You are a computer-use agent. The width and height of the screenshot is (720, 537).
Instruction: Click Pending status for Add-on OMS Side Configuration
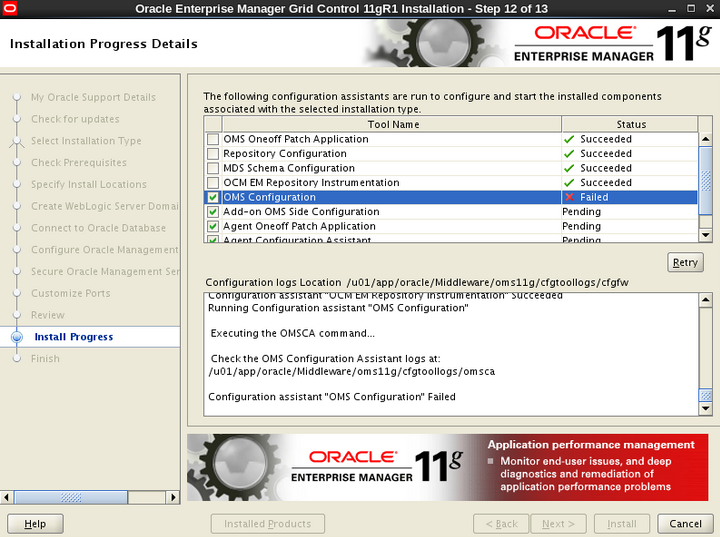581,212
